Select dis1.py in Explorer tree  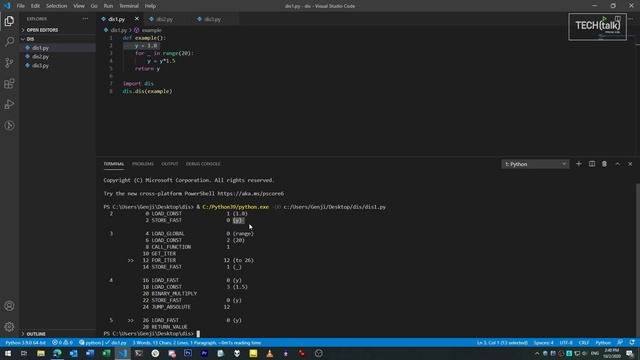(58, 48)
